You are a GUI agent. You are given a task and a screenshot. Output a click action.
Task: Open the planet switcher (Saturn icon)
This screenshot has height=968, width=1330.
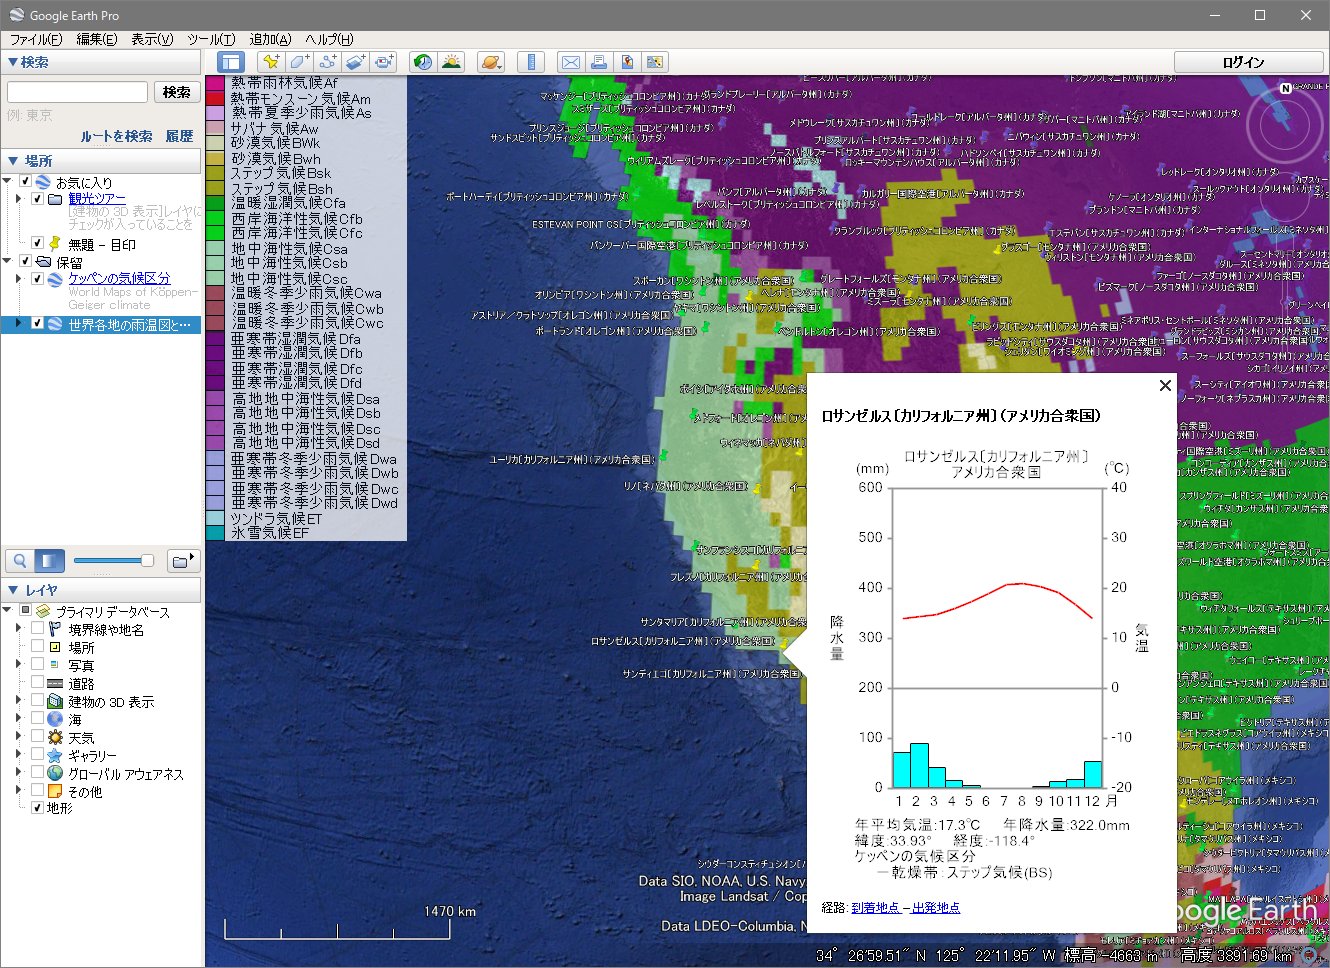point(491,62)
